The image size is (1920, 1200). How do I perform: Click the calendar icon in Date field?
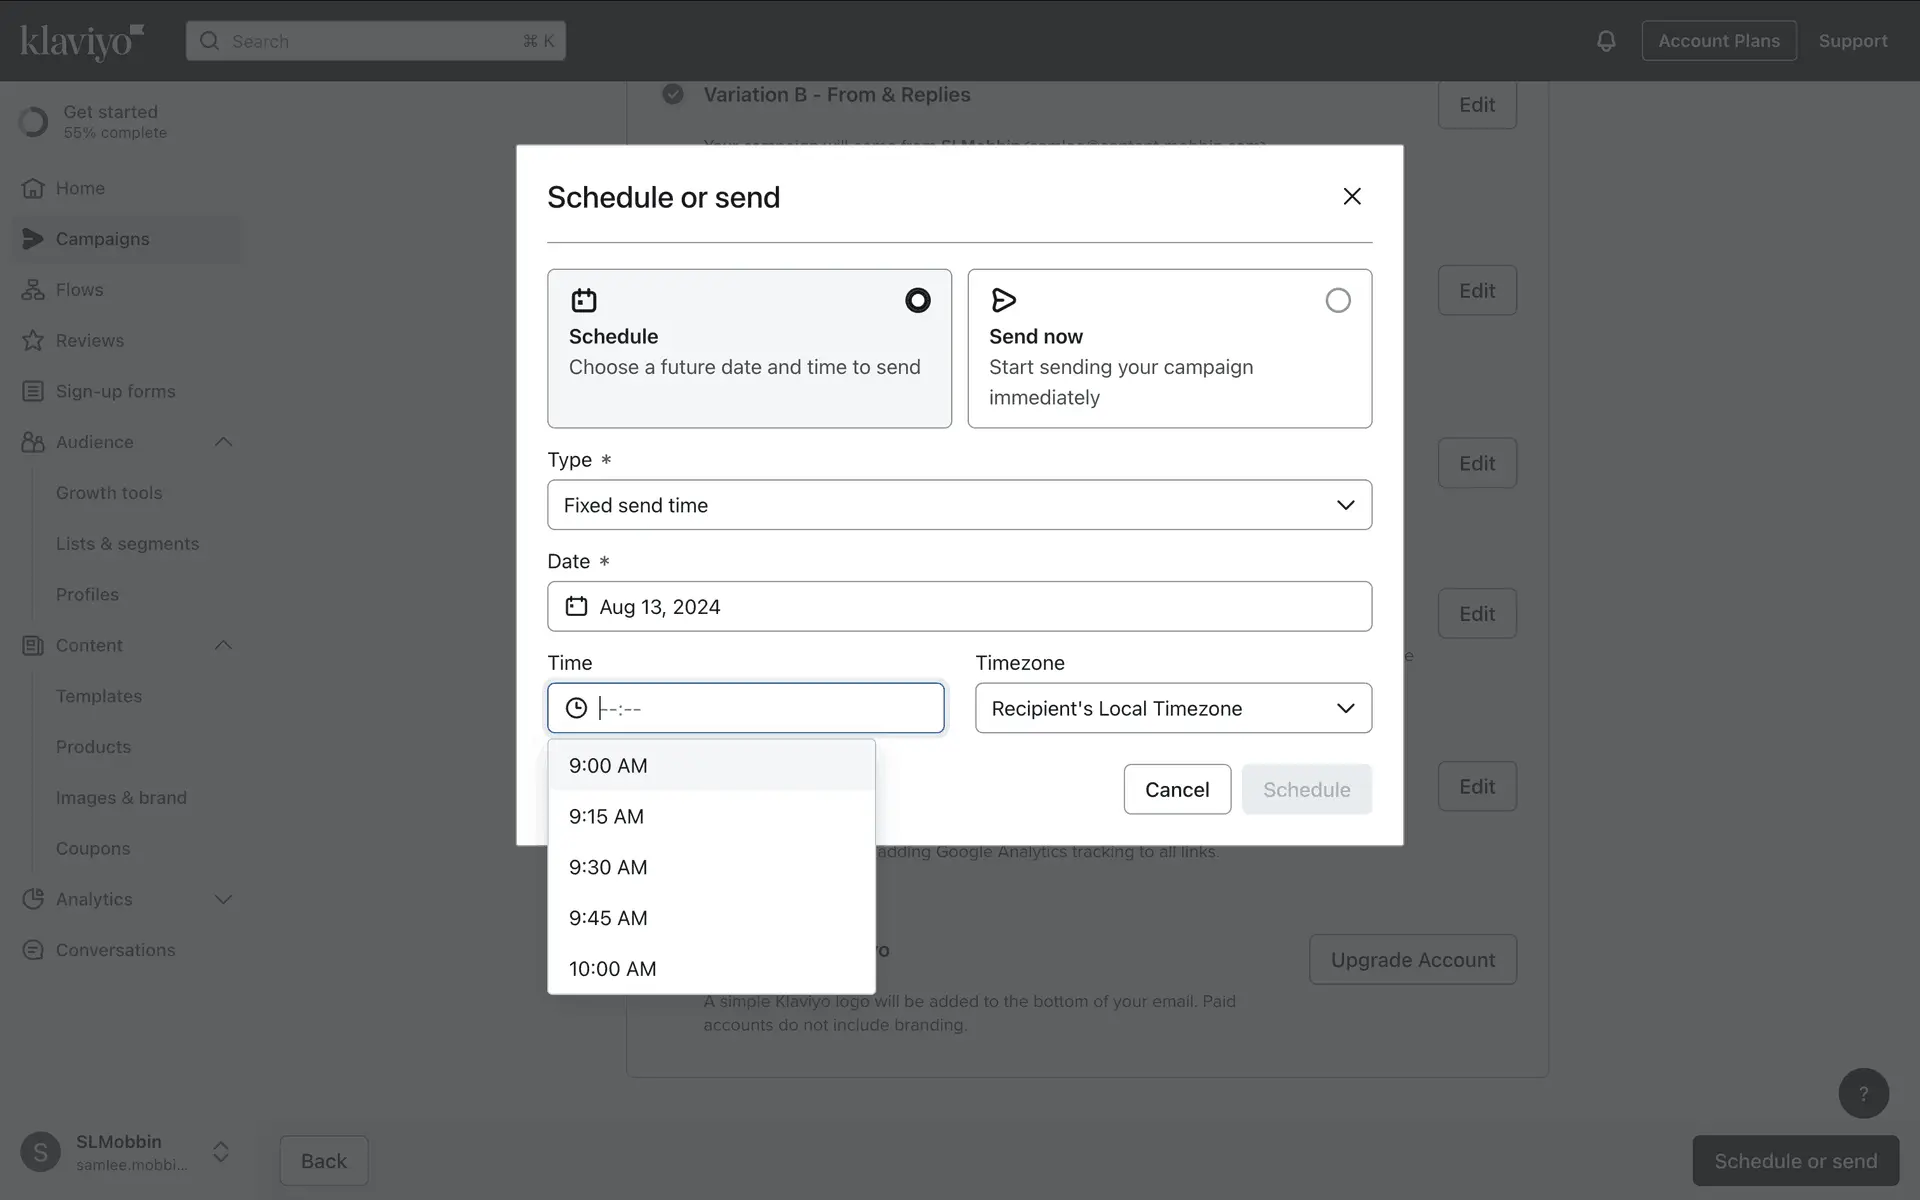576,606
